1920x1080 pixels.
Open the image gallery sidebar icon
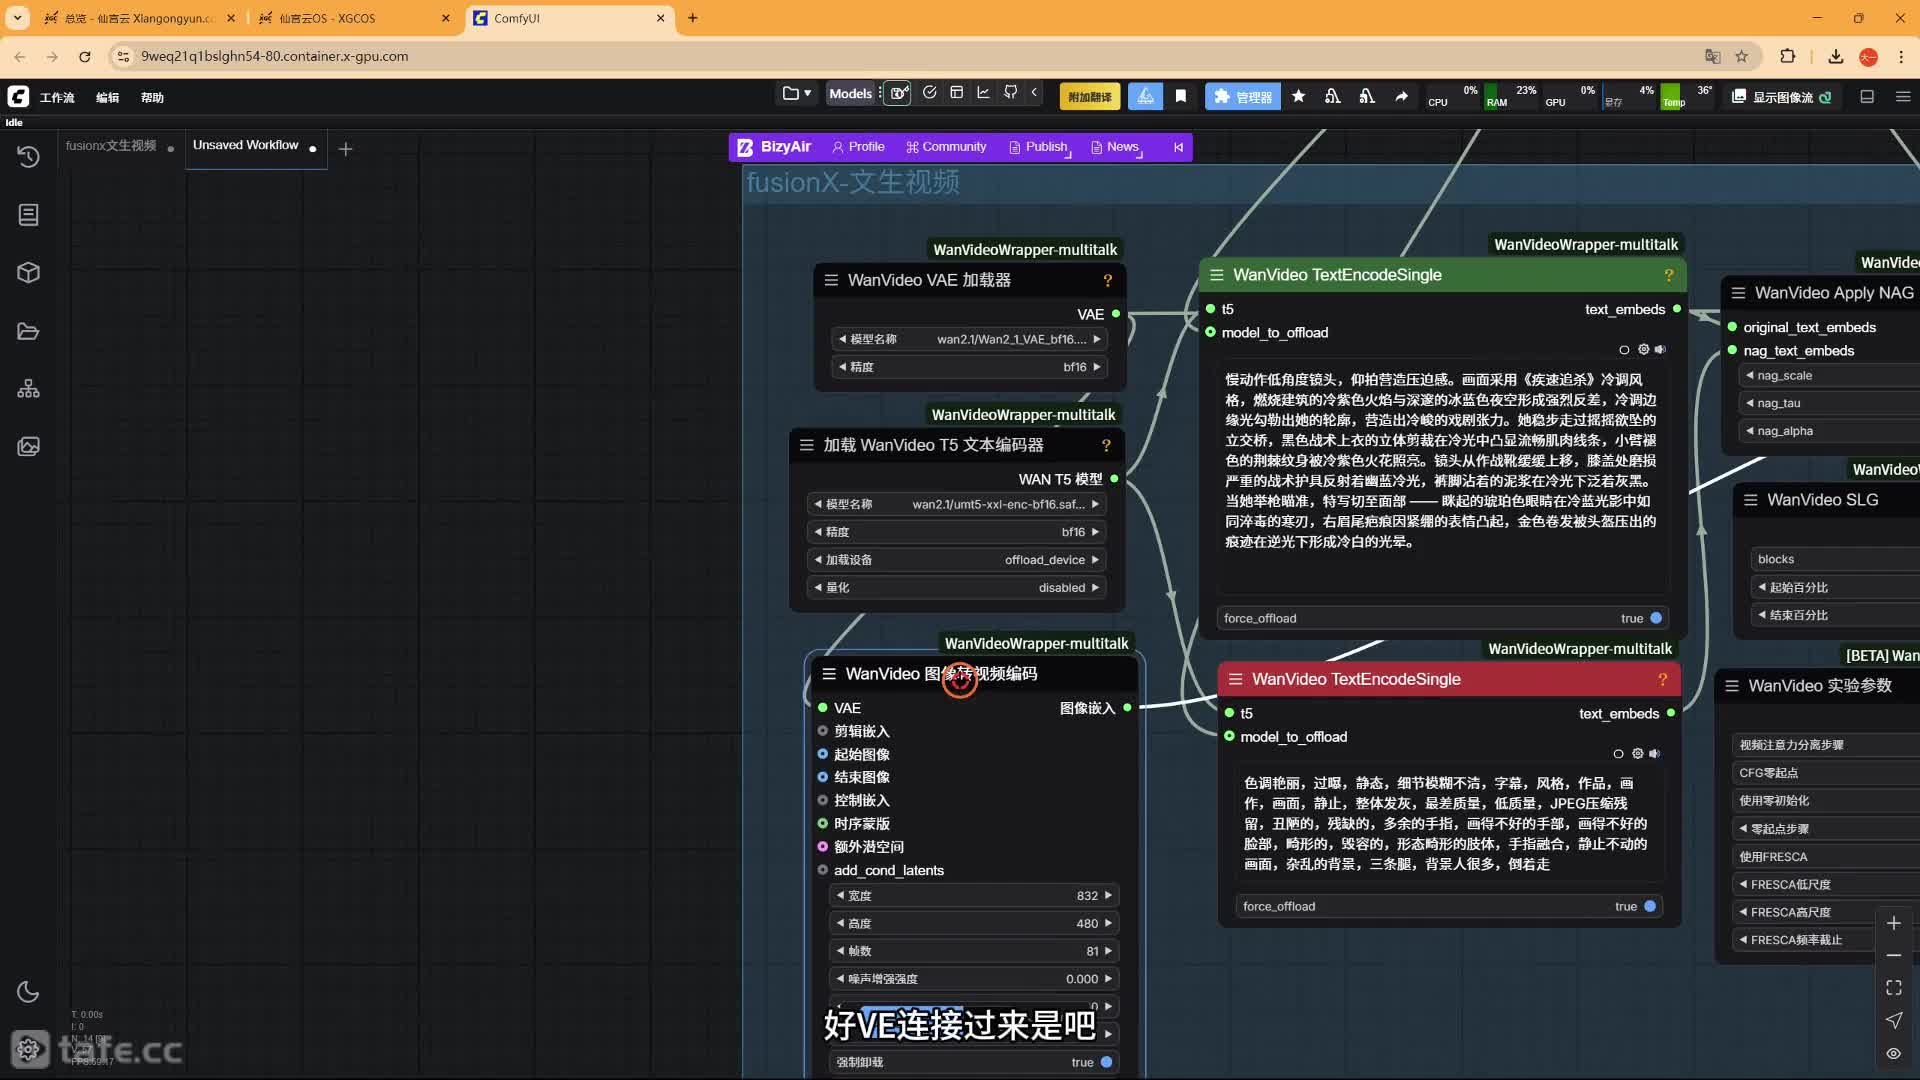(28, 446)
